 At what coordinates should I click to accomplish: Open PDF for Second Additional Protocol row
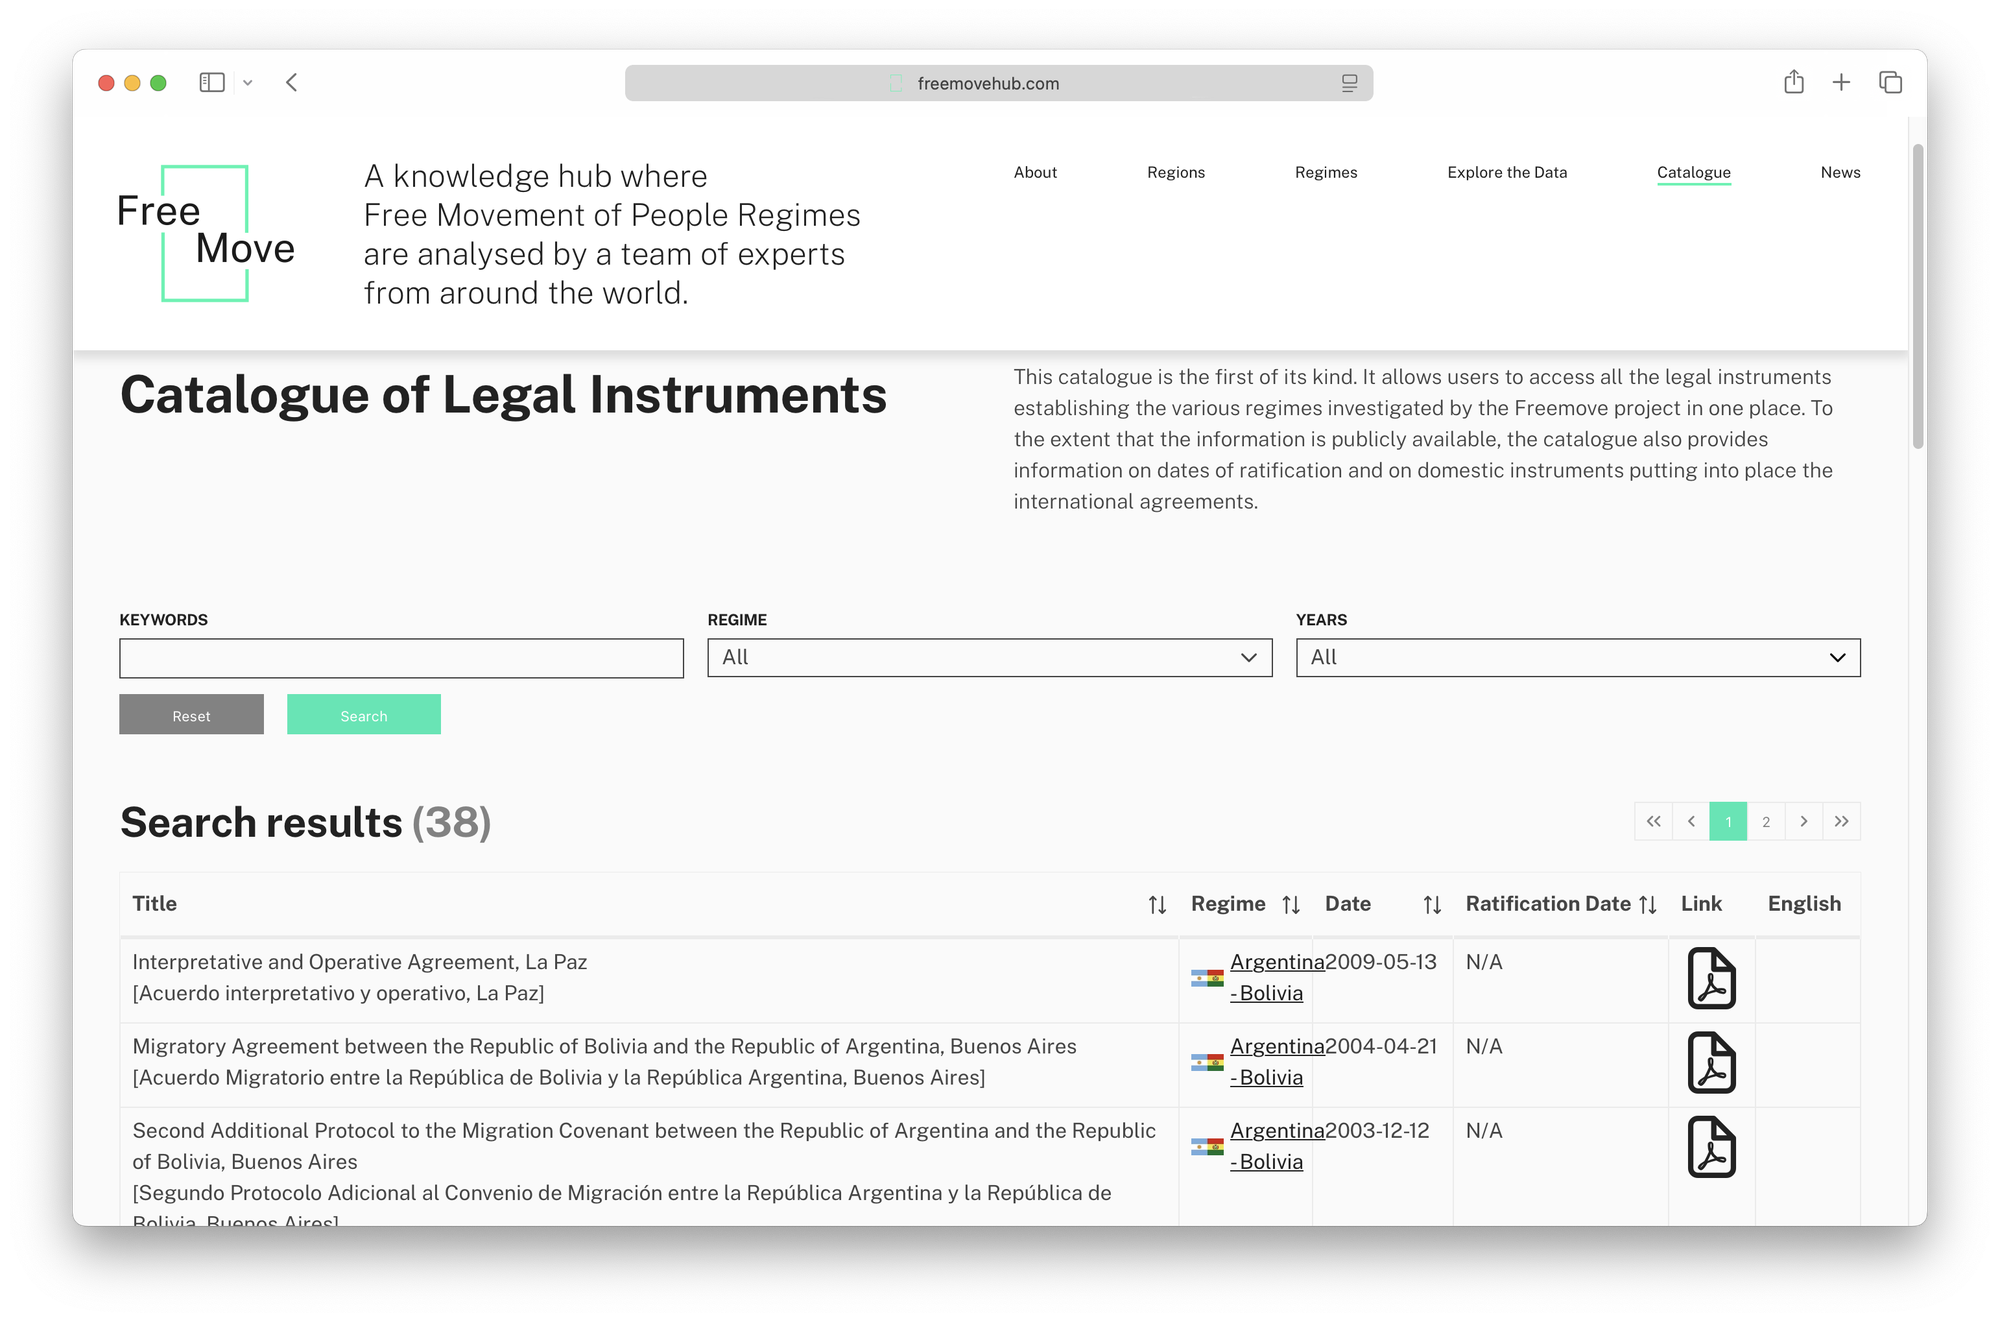coord(1711,1147)
